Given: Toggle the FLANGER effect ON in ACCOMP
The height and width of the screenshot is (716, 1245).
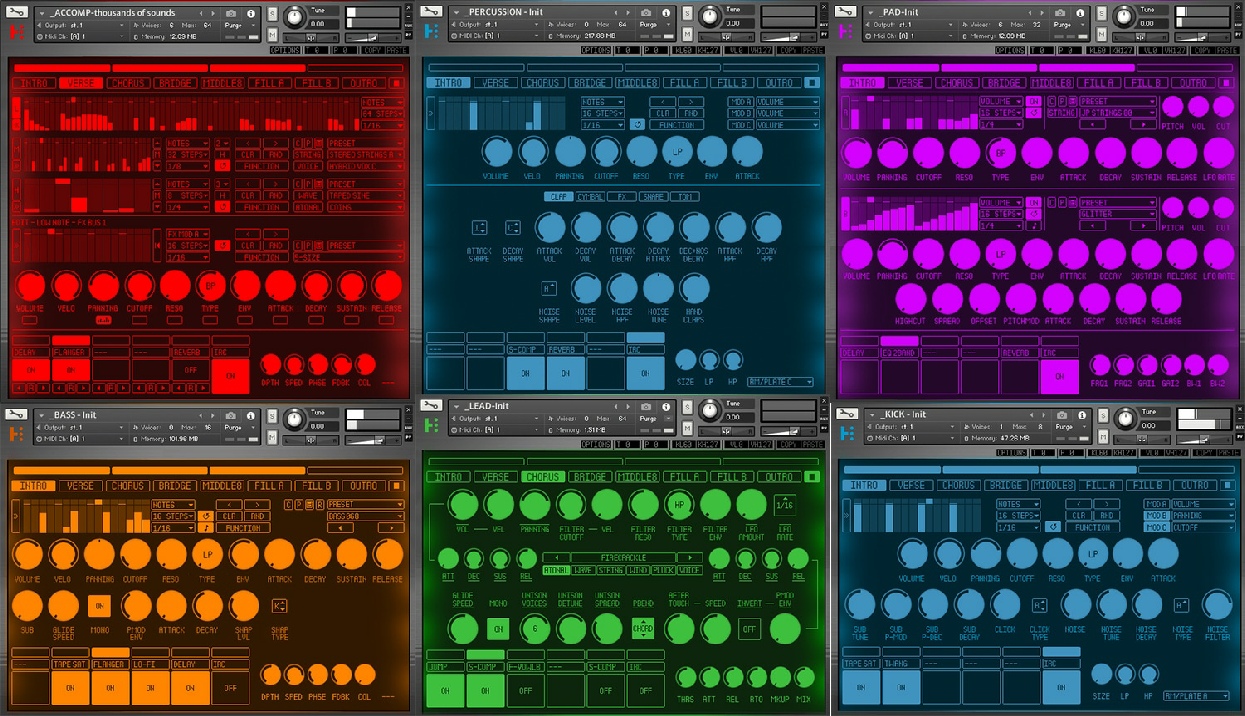Looking at the screenshot, I should coord(71,370).
